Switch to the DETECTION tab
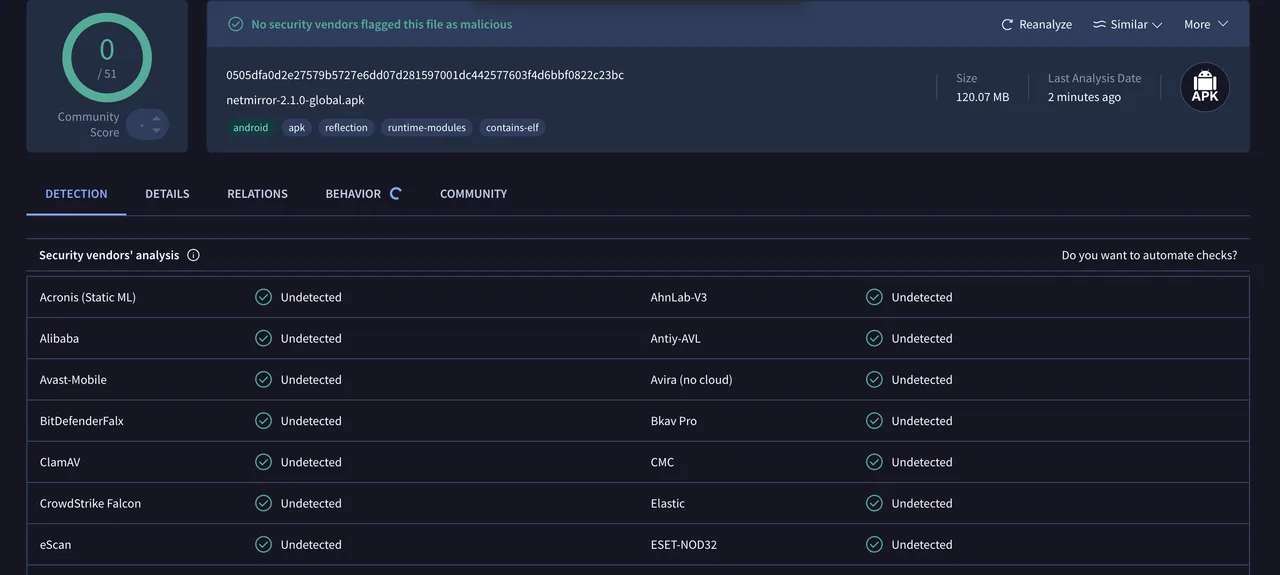Image resolution: width=1280 pixels, height=575 pixels. coord(76,194)
